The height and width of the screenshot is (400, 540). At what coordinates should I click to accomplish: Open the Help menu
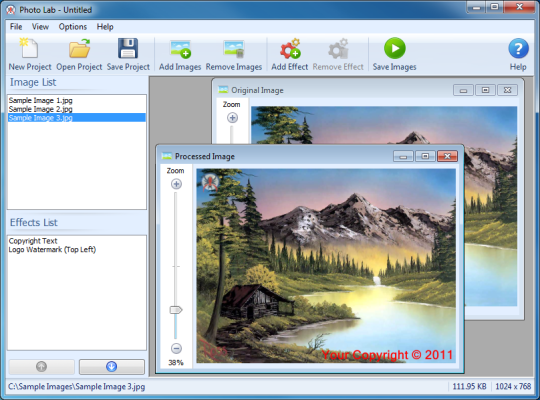(x=105, y=27)
